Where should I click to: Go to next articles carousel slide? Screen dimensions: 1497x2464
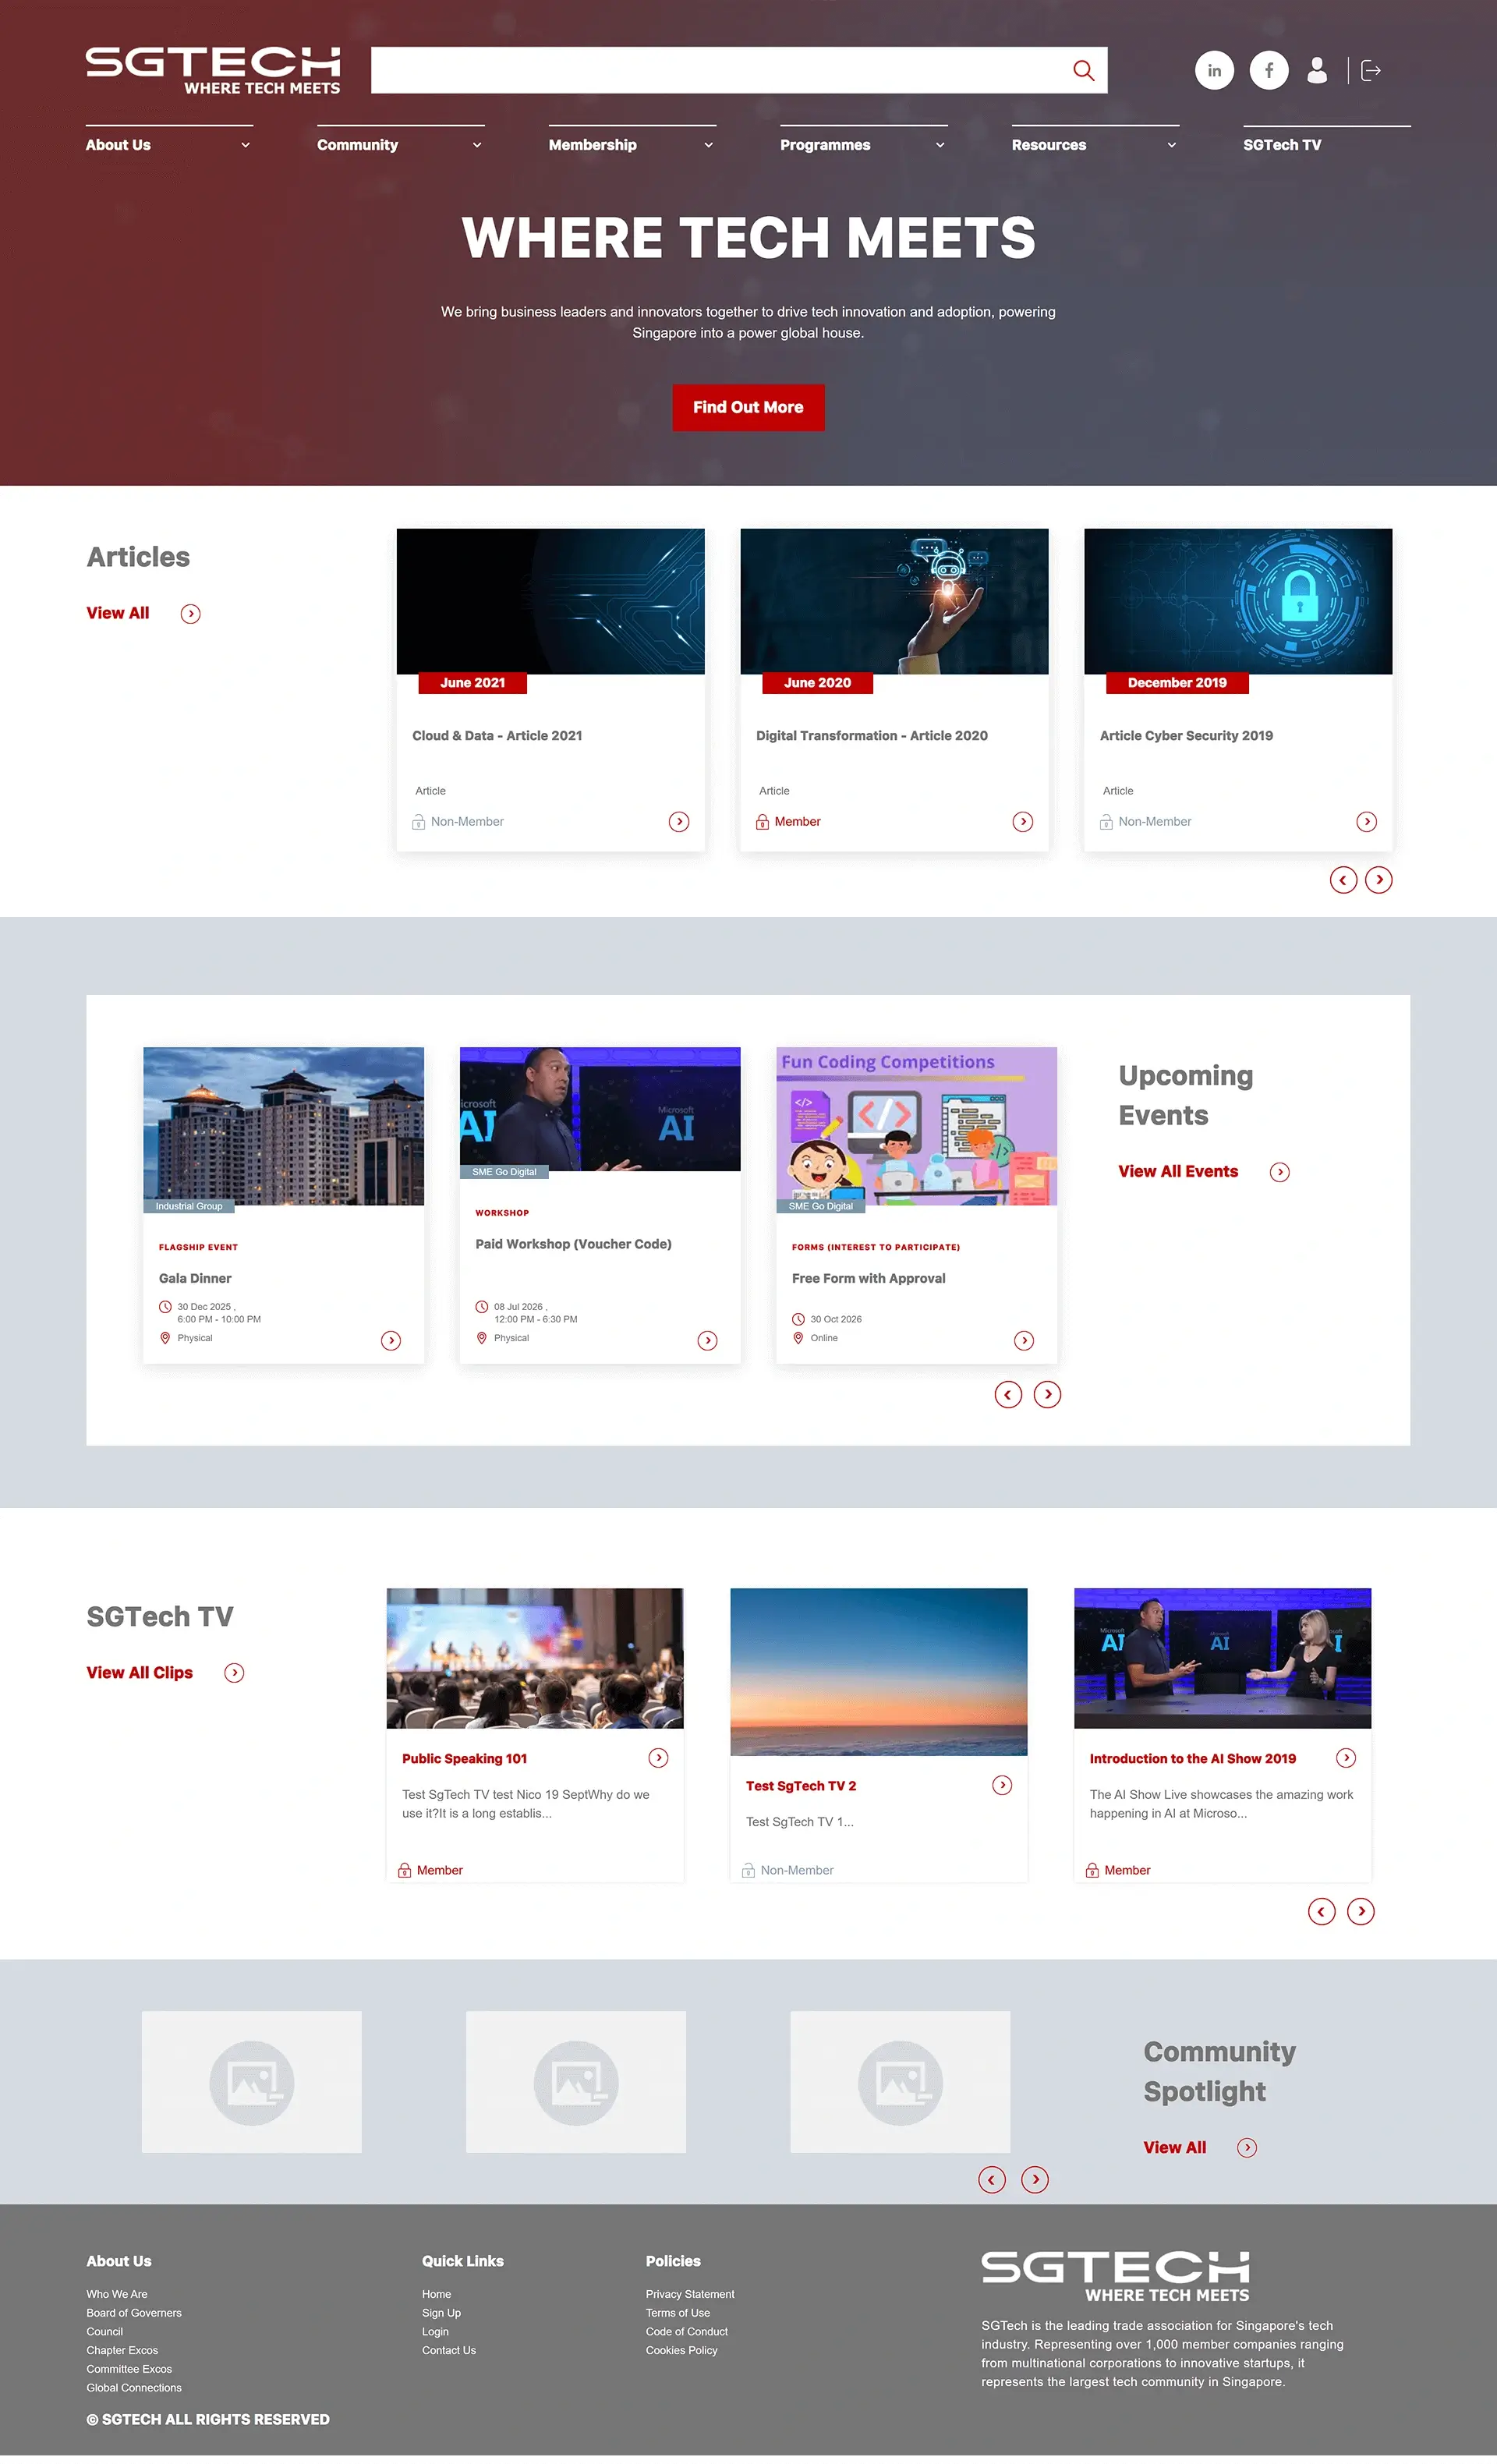click(x=1378, y=879)
